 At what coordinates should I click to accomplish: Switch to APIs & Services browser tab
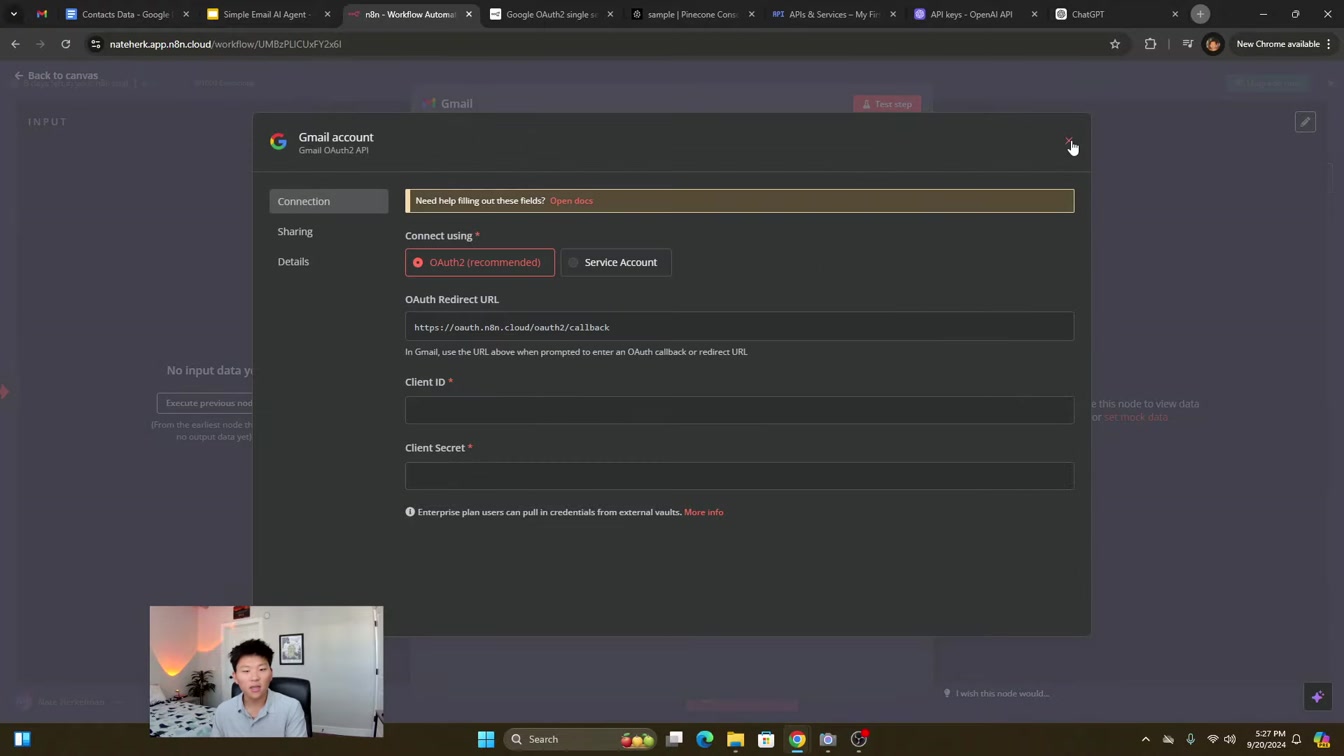(834, 14)
